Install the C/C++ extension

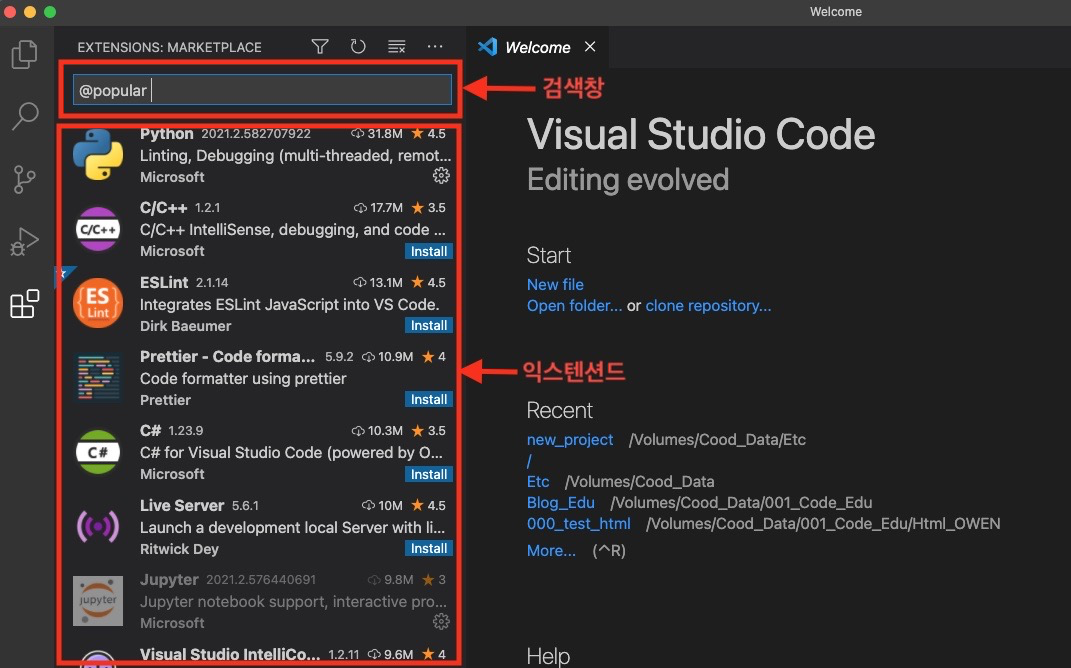coord(428,251)
